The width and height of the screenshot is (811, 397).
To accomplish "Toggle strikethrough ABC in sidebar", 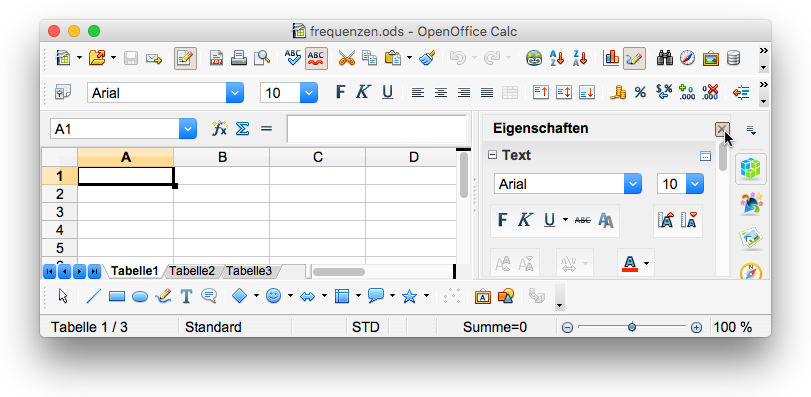I will [x=582, y=221].
